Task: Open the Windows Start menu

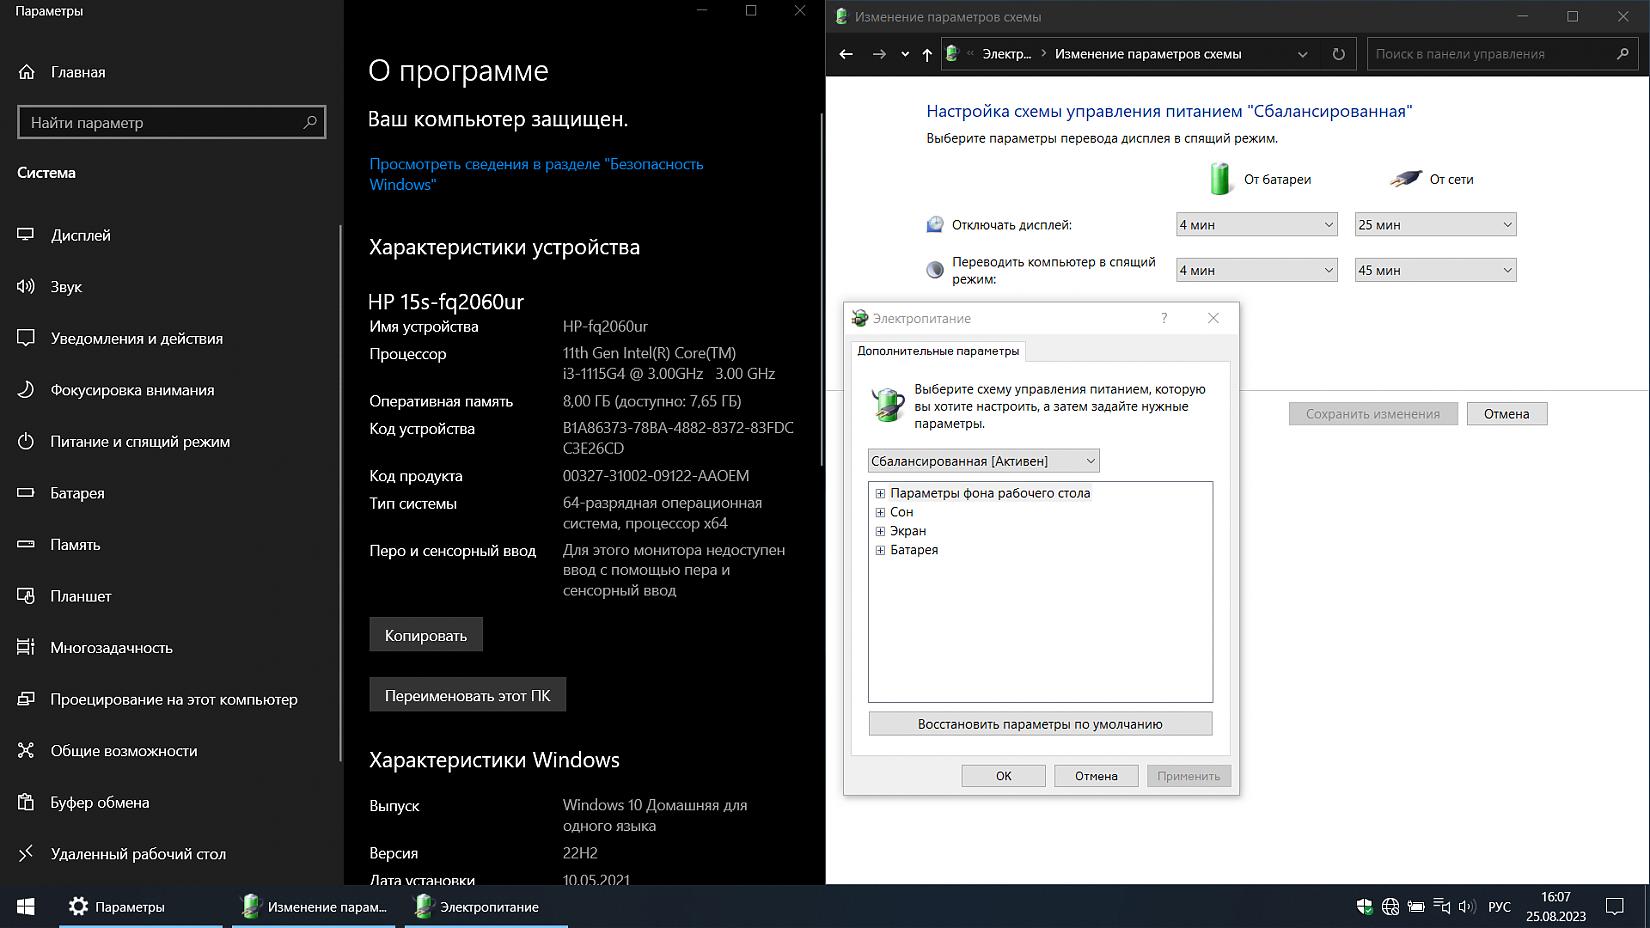Action: 27,906
